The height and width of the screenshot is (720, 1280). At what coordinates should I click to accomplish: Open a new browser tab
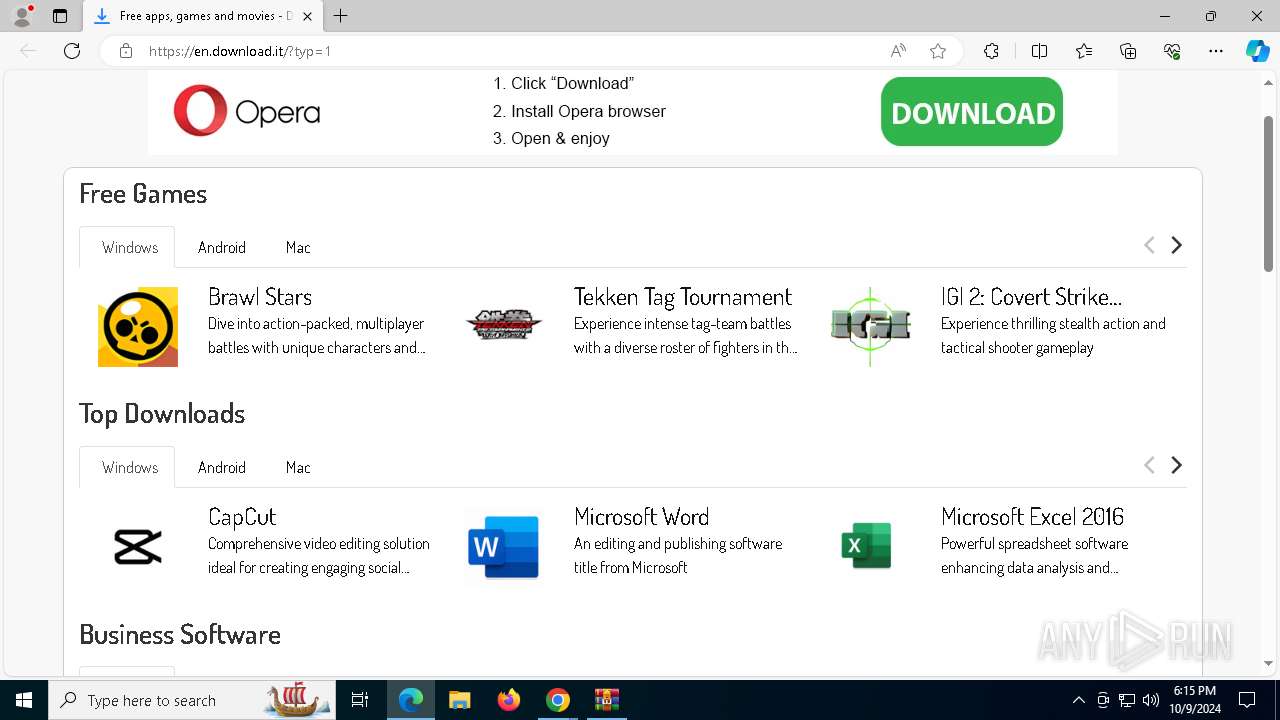click(x=340, y=16)
